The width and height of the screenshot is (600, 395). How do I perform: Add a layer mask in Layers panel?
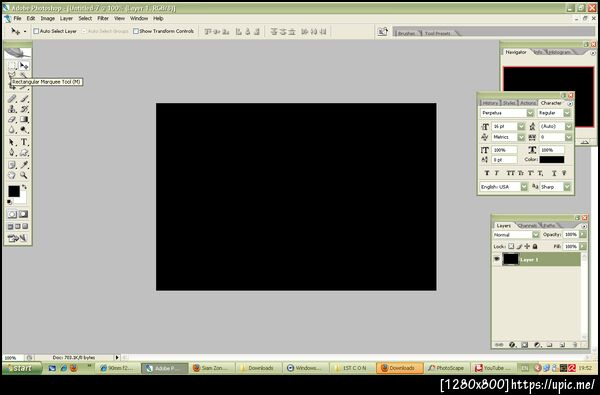point(525,345)
